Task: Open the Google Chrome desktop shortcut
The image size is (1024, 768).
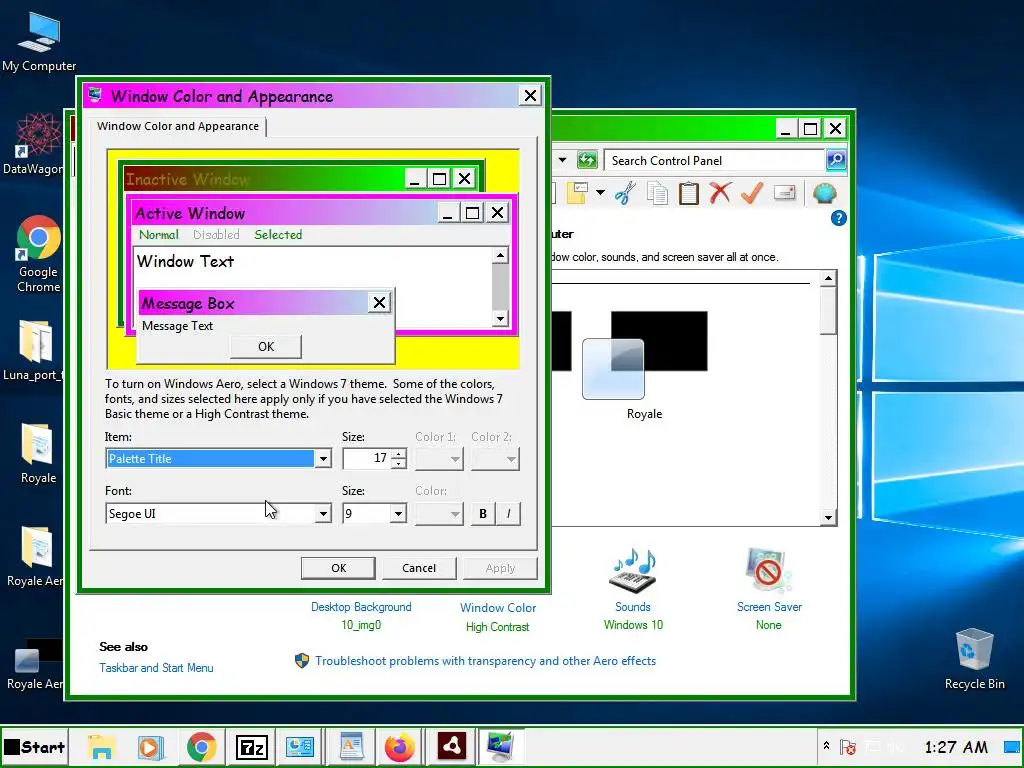Action: point(39,254)
